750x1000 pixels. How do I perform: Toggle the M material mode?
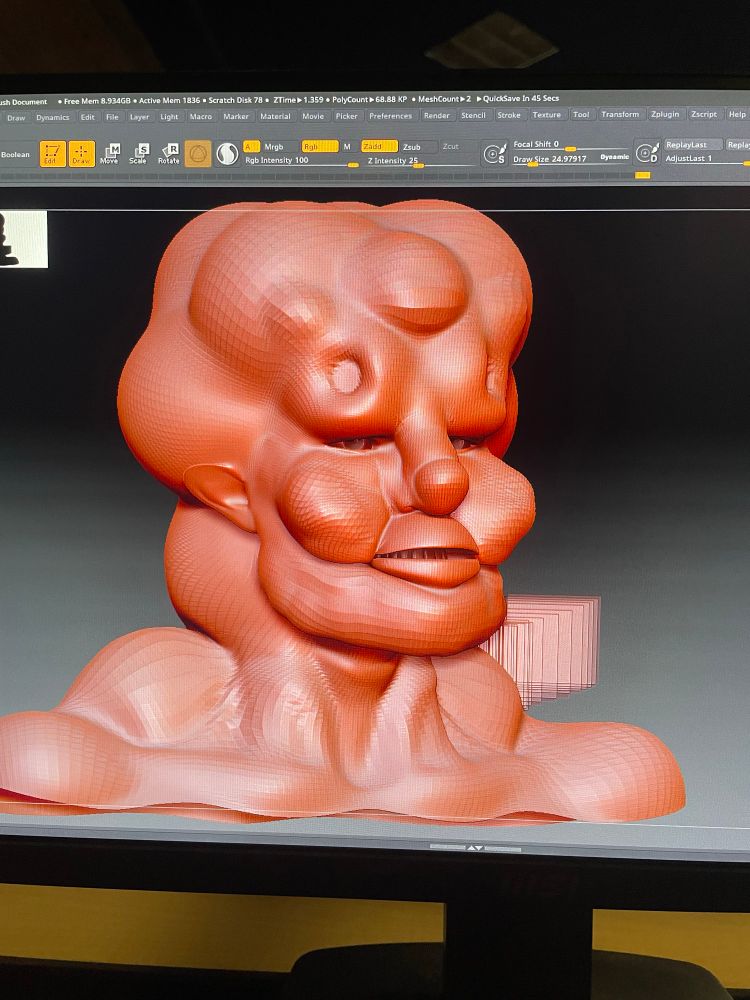pyautogui.click(x=348, y=147)
